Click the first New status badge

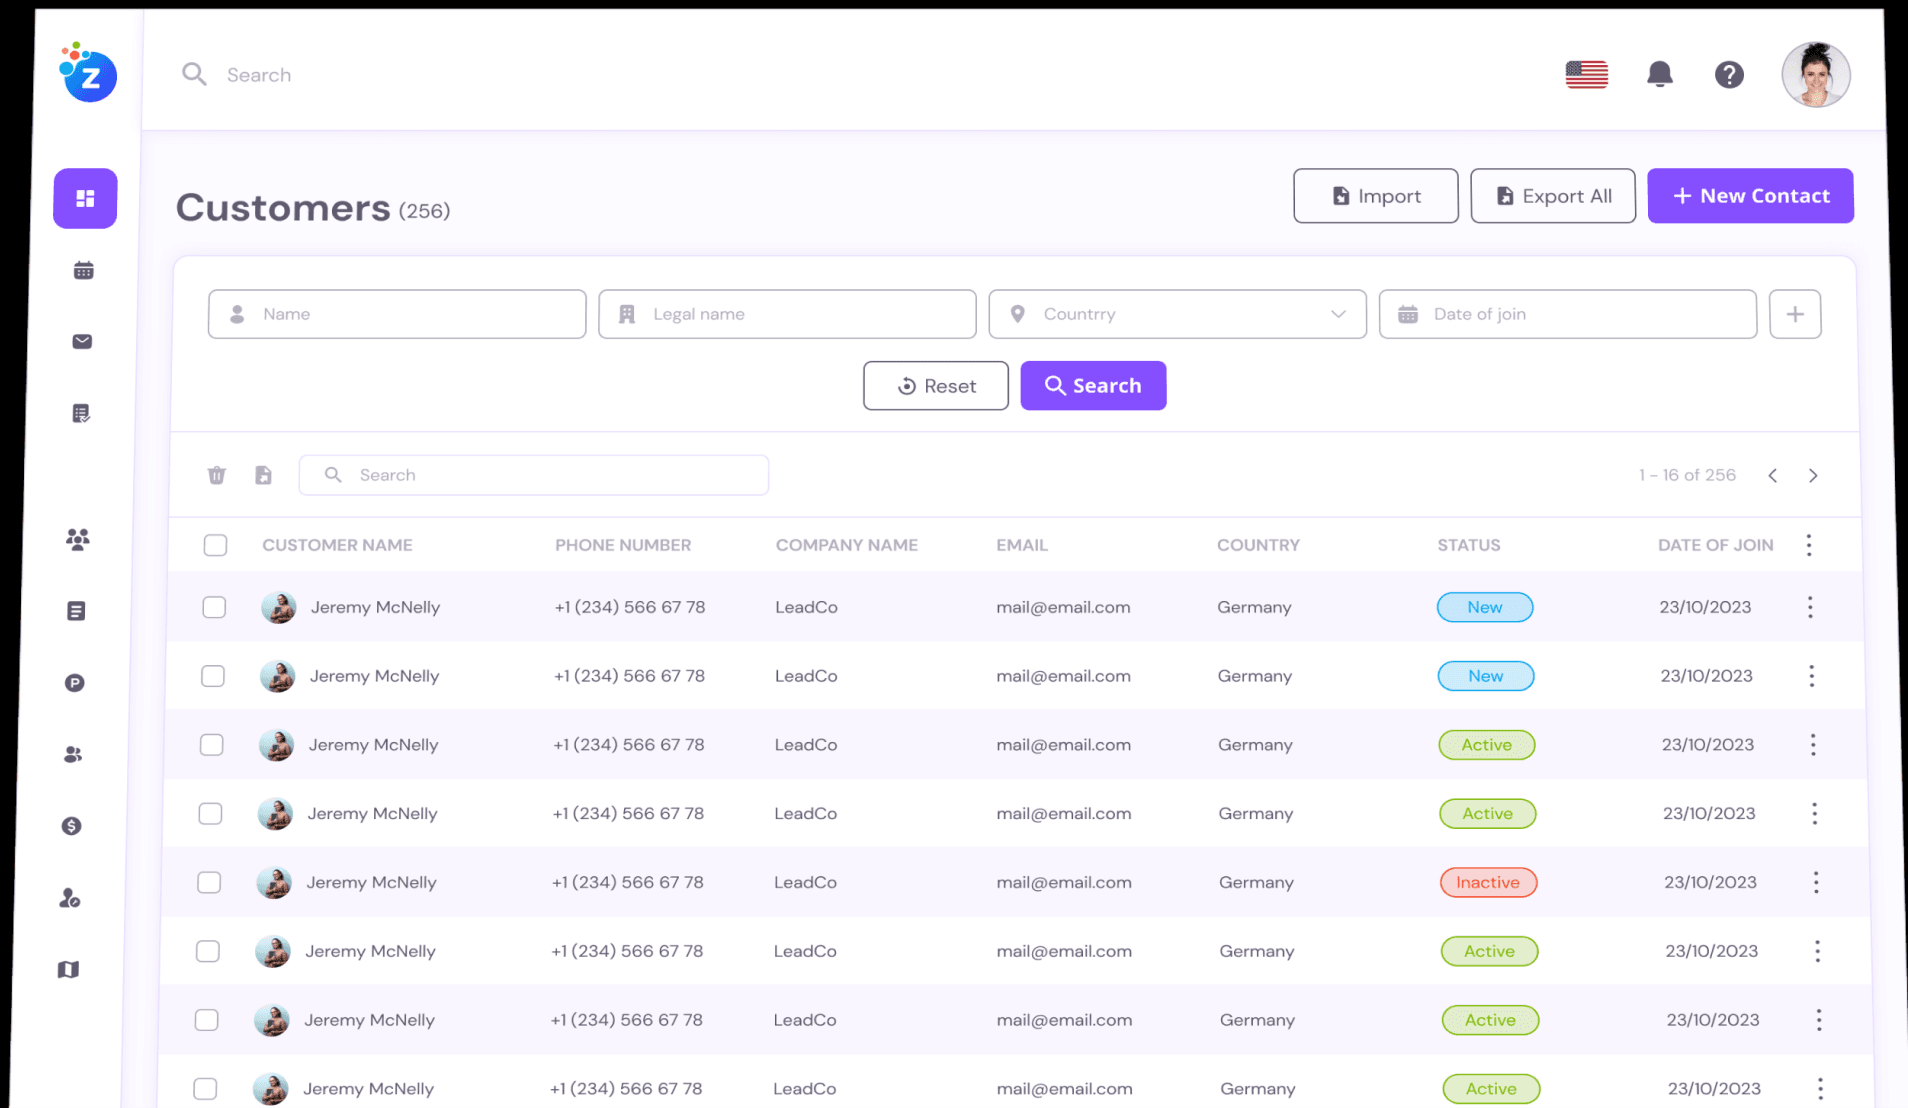(x=1485, y=607)
